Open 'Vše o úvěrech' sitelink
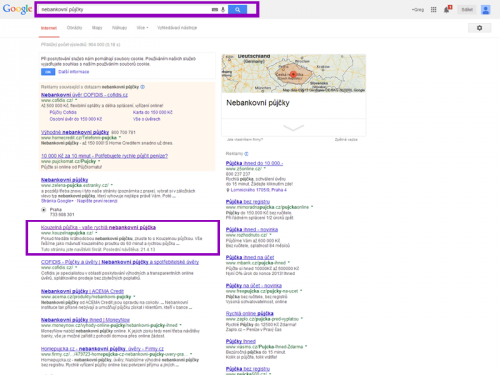 [147, 119]
